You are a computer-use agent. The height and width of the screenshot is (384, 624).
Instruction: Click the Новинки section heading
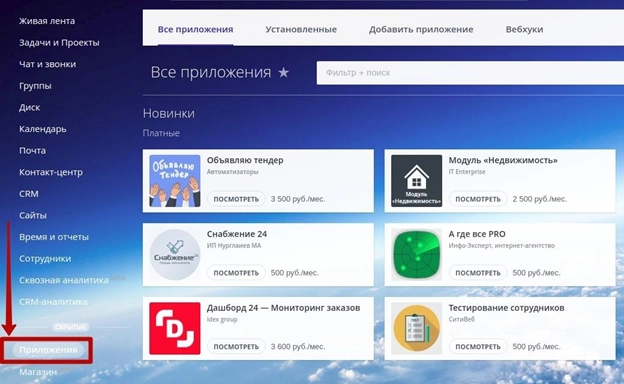click(x=169, y=113)
